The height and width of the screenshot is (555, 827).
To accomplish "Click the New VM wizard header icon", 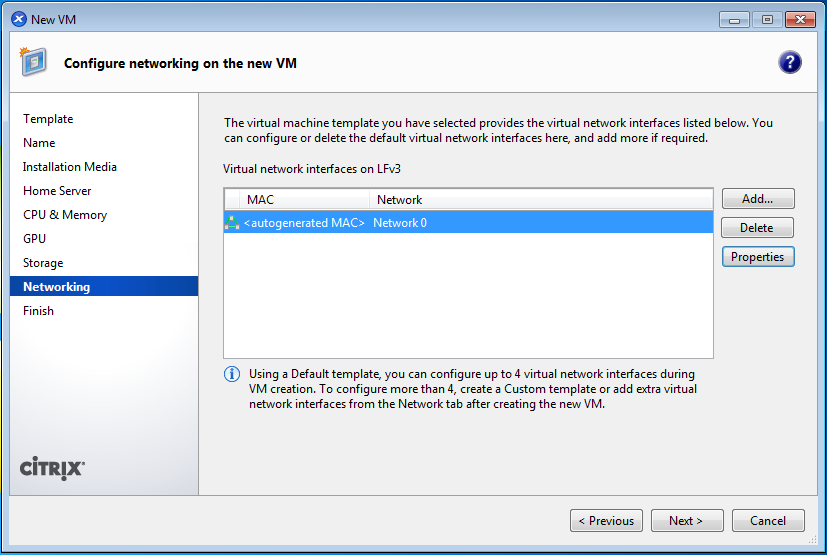I will tap(33, 62).
